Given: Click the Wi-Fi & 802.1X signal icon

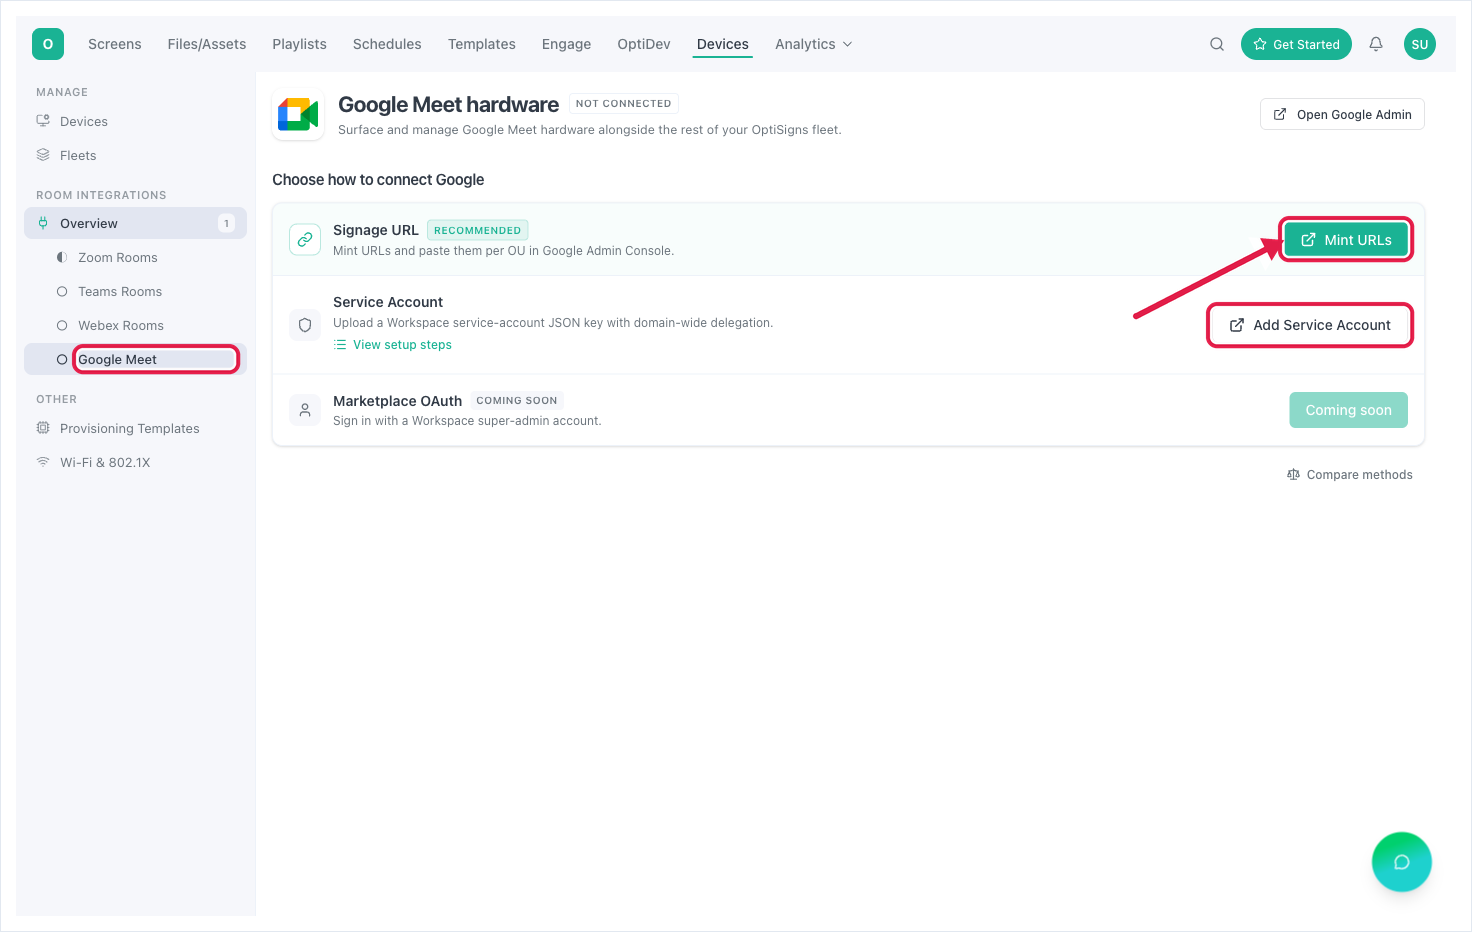Looking at the screenshot, I should [43, 462].
